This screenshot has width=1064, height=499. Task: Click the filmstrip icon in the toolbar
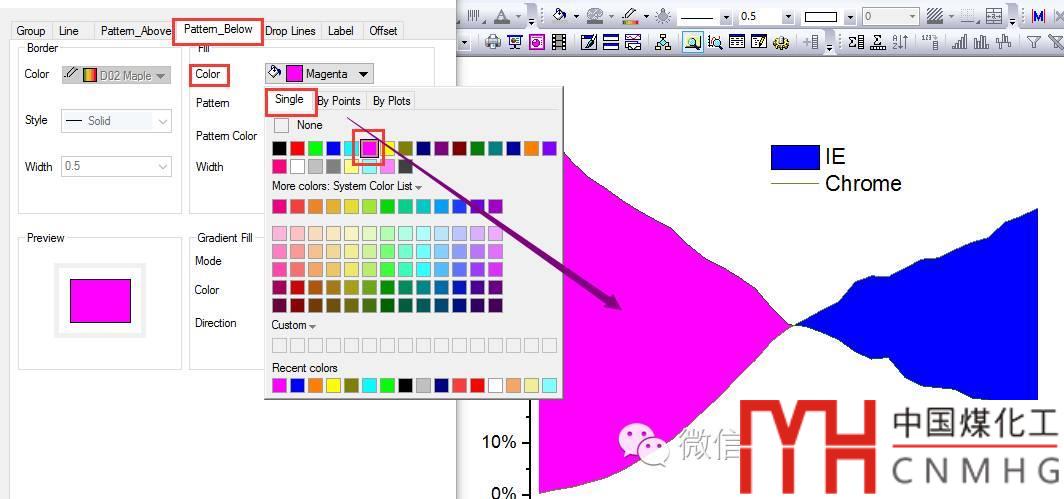[x=559, y=42]
